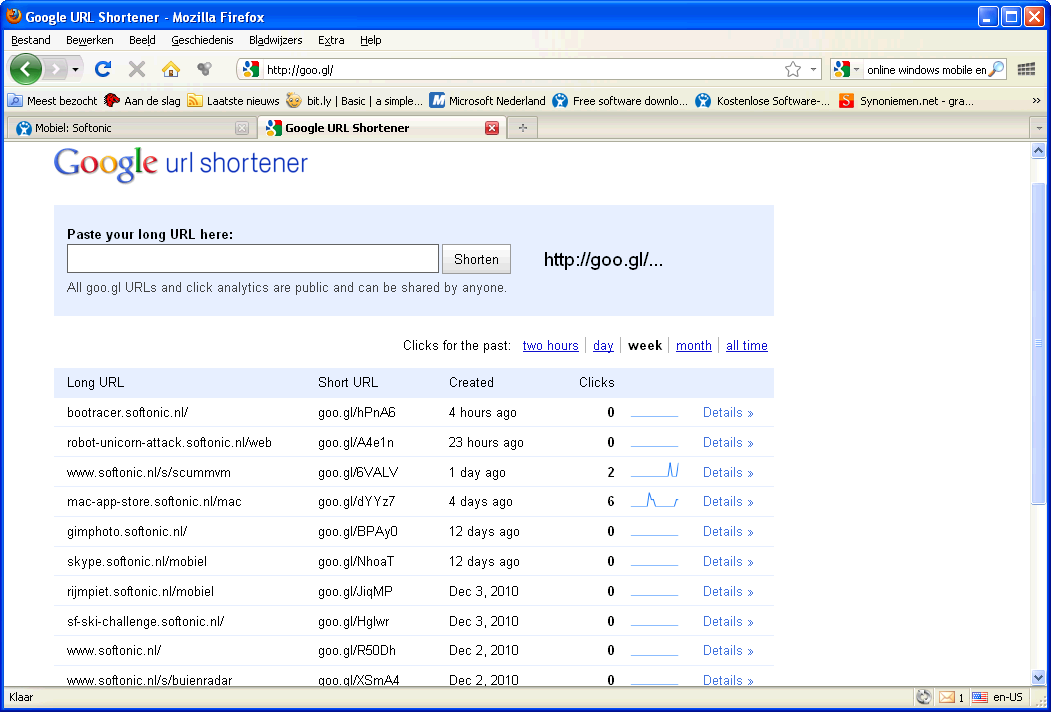Viewport: 1051px width, 712px height.
Task: Open the Extra menu
Action: click(x=331, y=40)
